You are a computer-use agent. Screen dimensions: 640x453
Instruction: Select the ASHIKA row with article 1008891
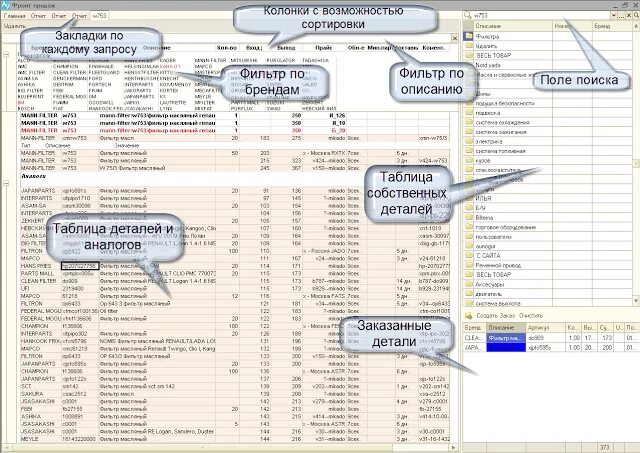(x=235, y=417)
